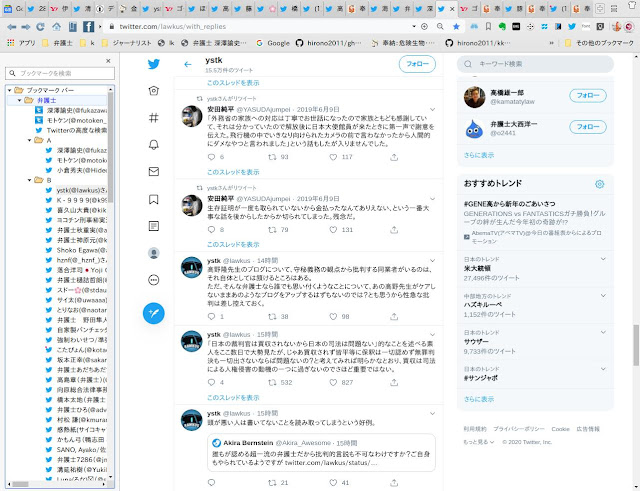Open Bookmarks icon in Twitter sidebar
Viewport: 640px width, 491px height.
[154, 199]
